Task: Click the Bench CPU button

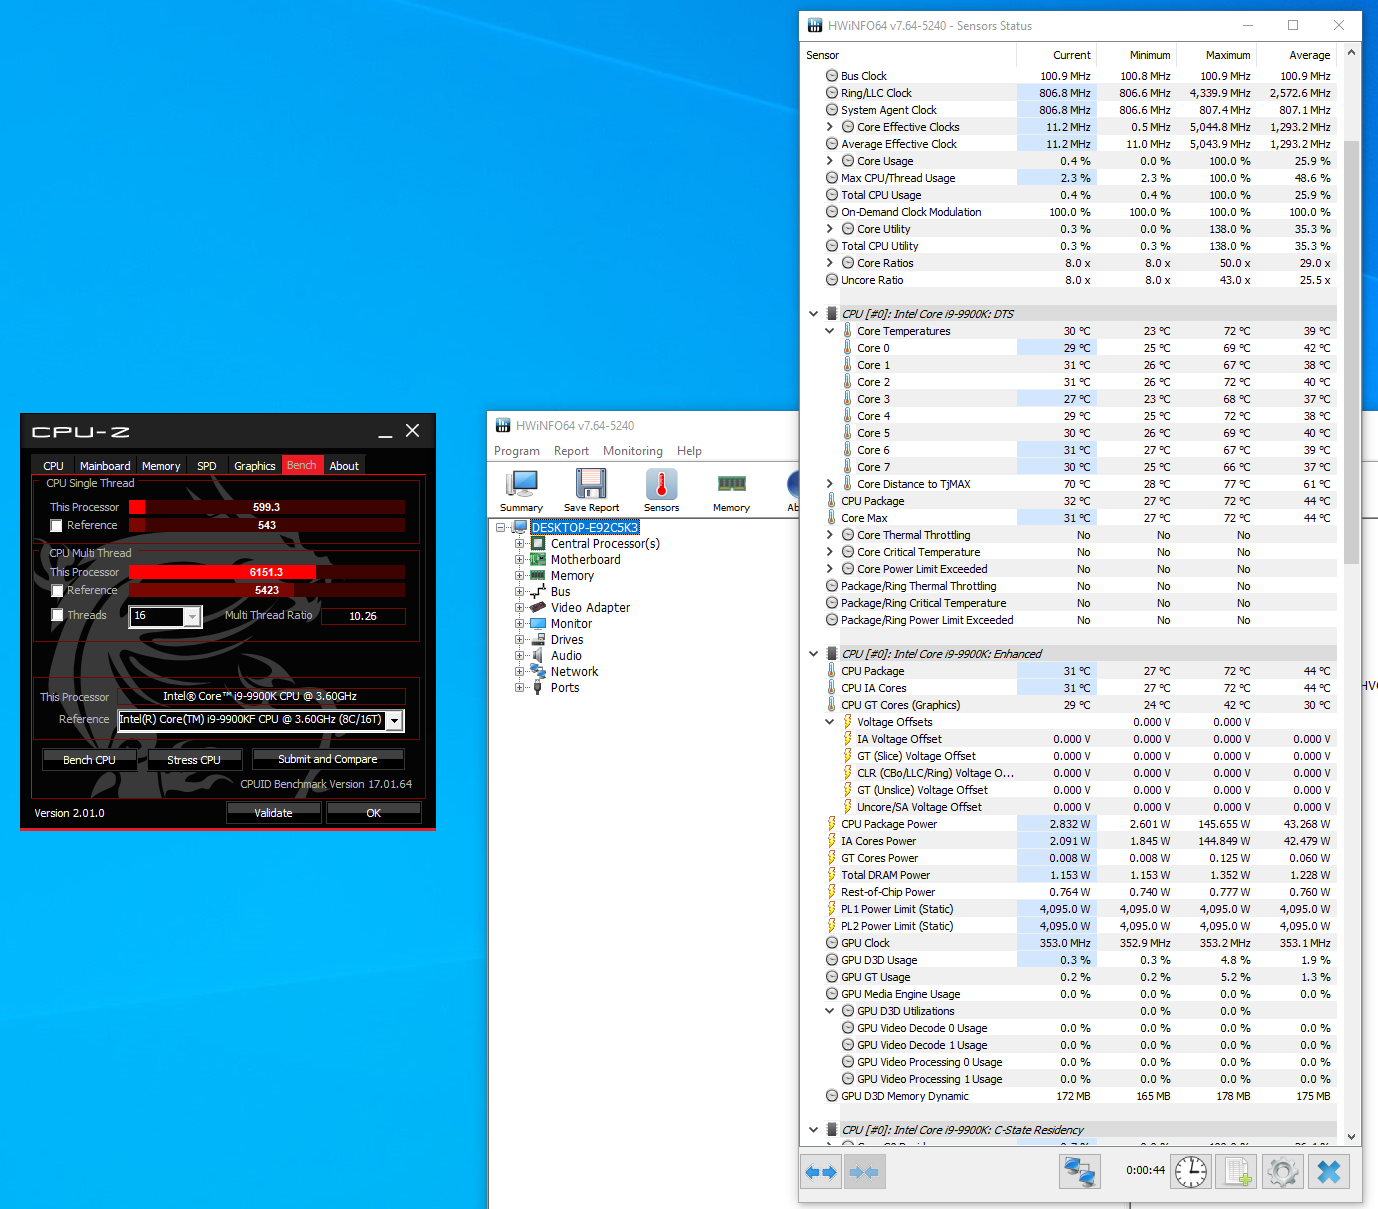Action: 89,760
